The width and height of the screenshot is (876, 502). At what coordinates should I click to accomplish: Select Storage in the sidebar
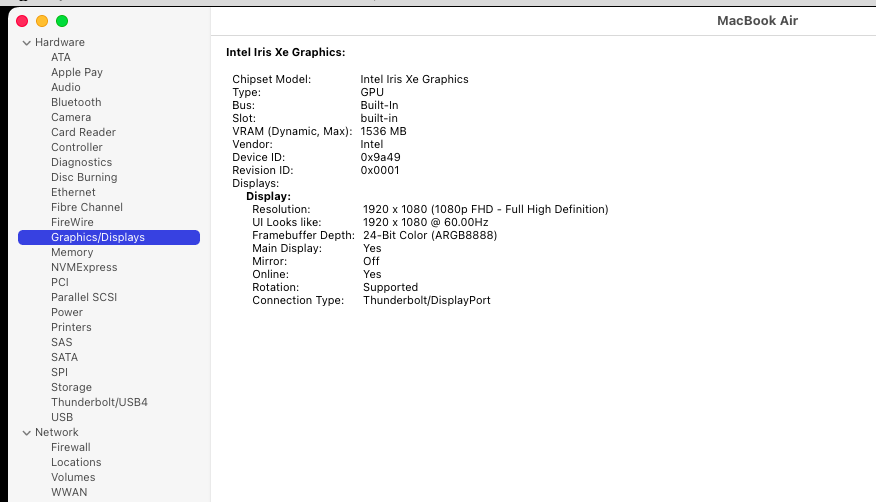72,388
